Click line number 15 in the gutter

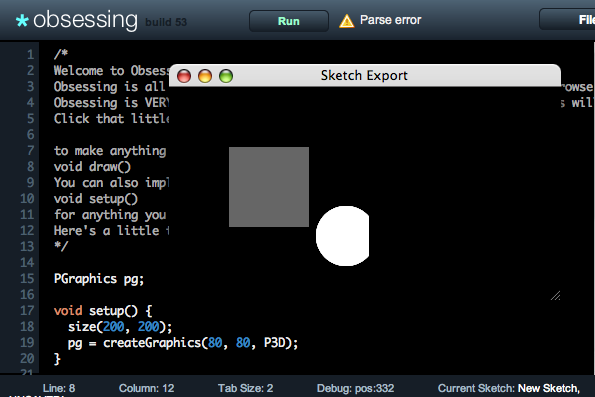tap(27, 279)
